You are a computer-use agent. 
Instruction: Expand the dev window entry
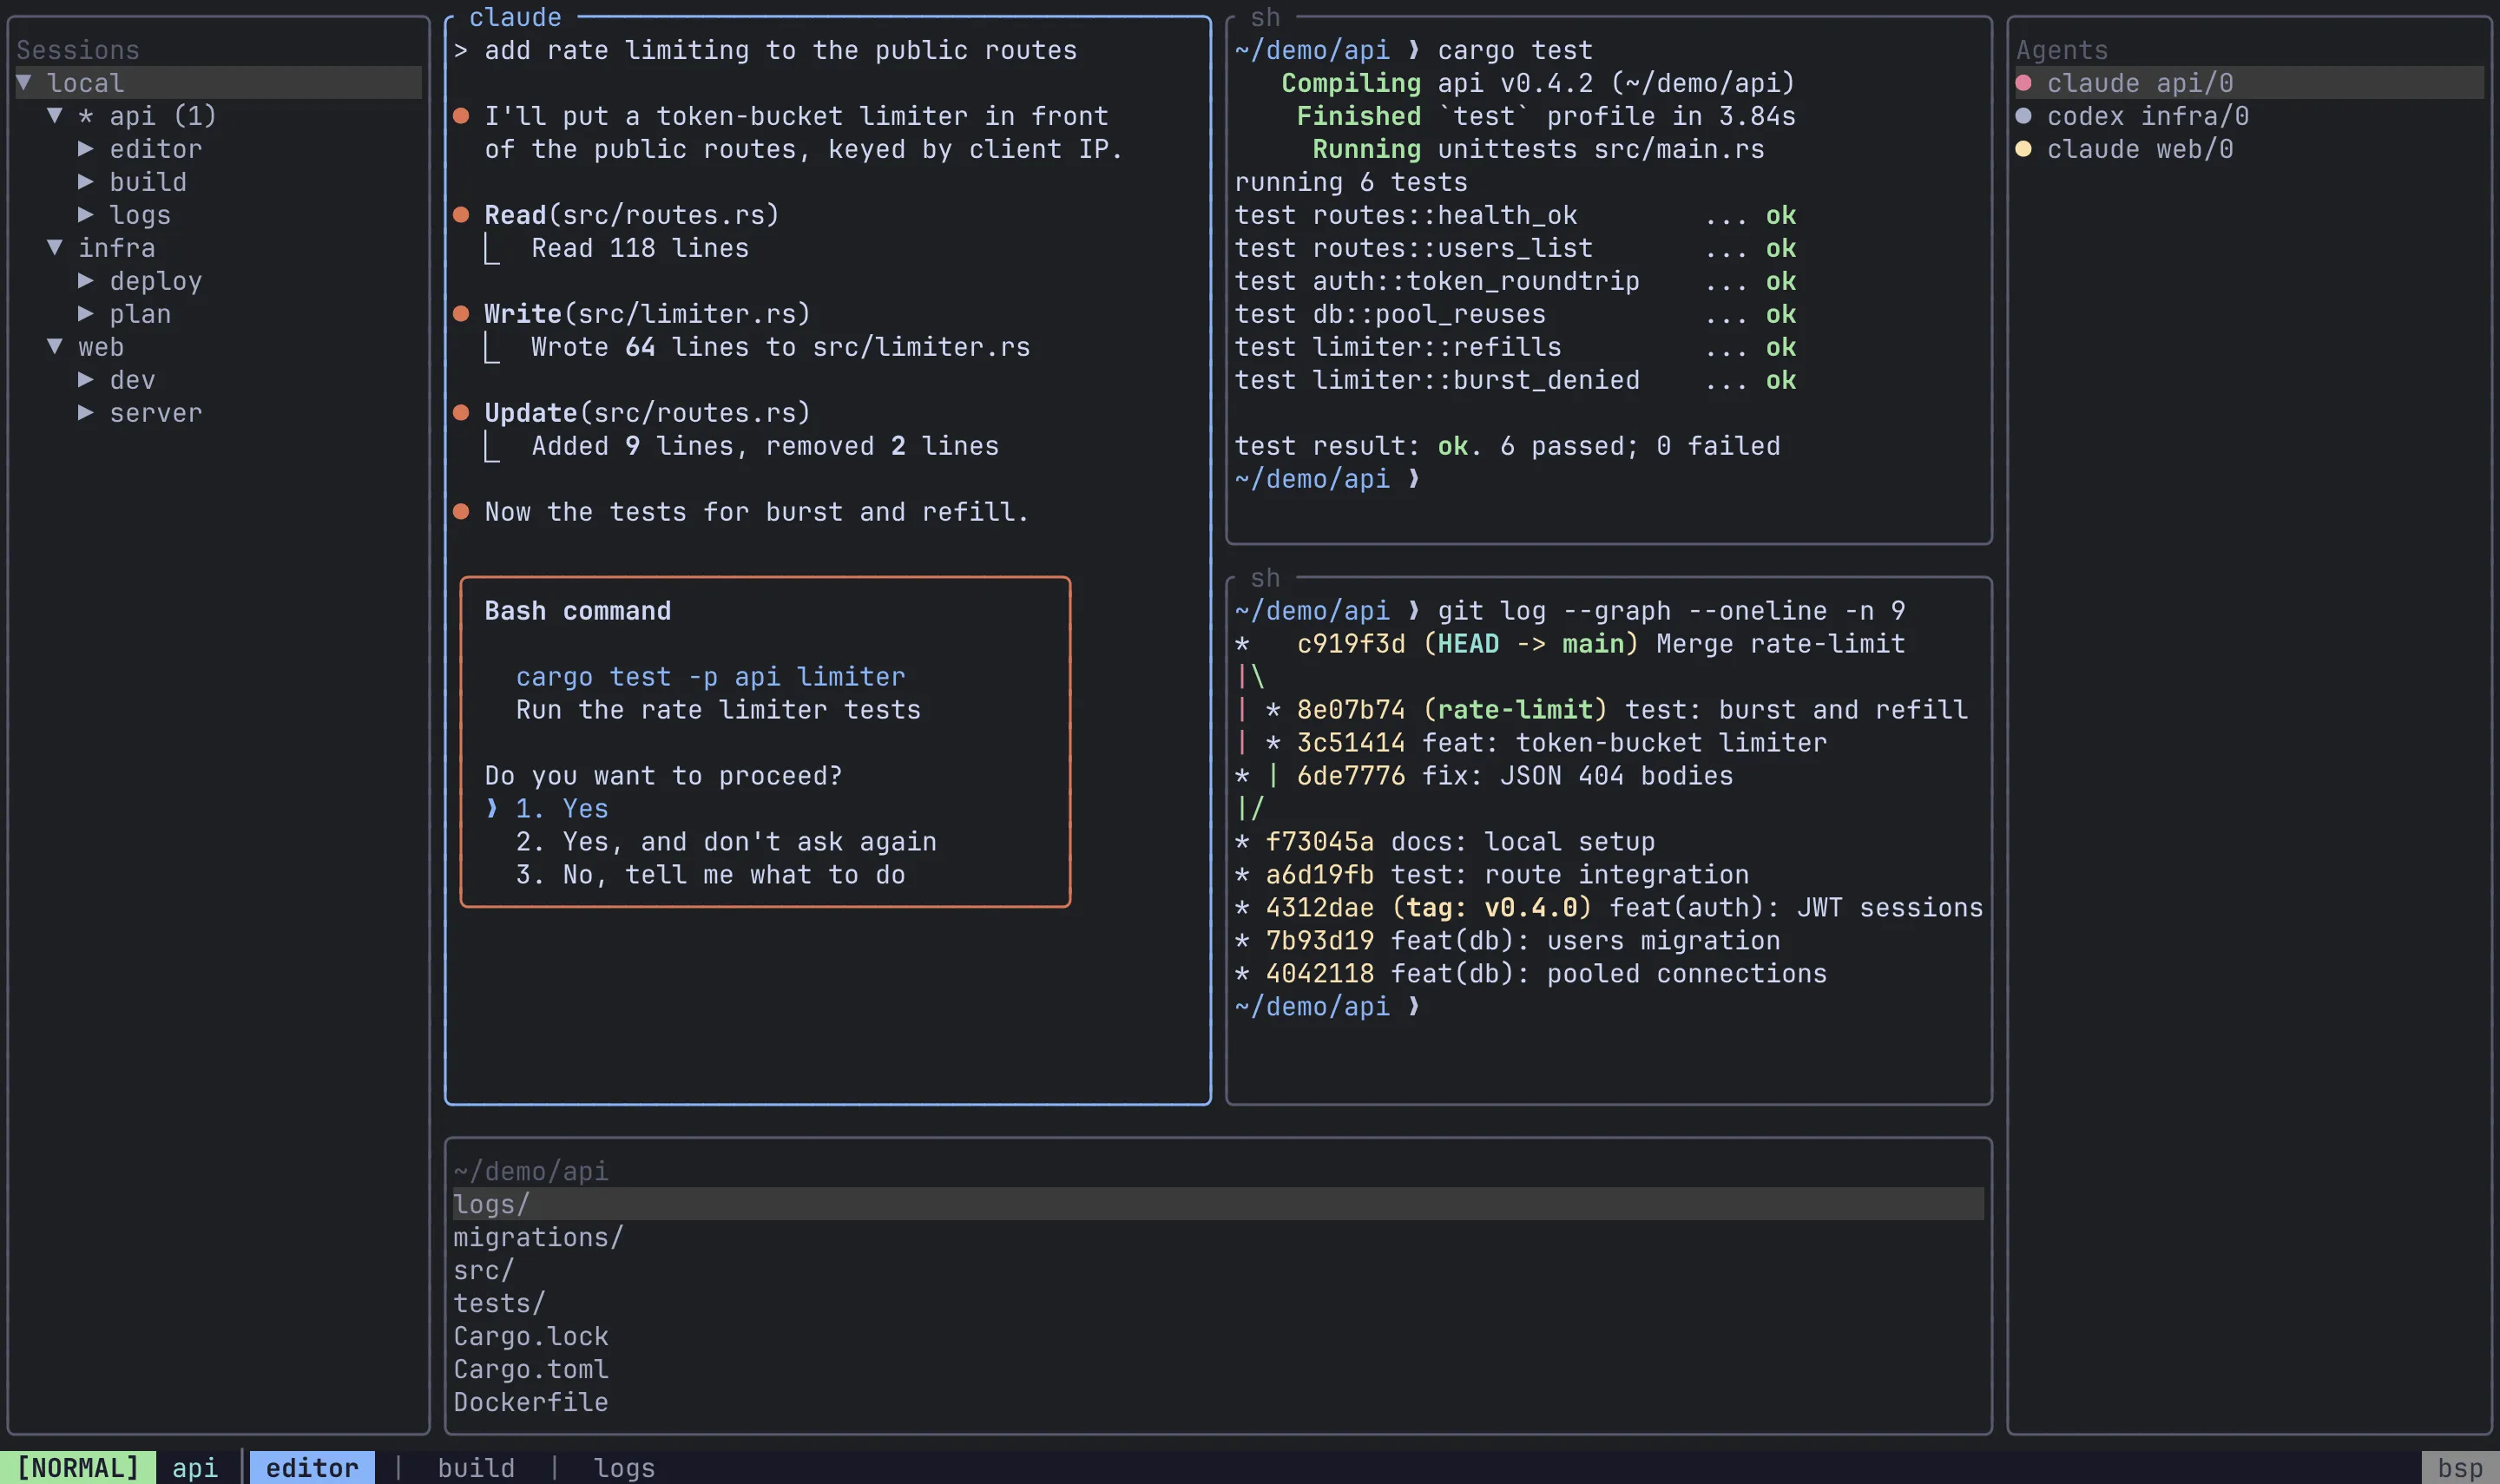(x=86, y=380)
